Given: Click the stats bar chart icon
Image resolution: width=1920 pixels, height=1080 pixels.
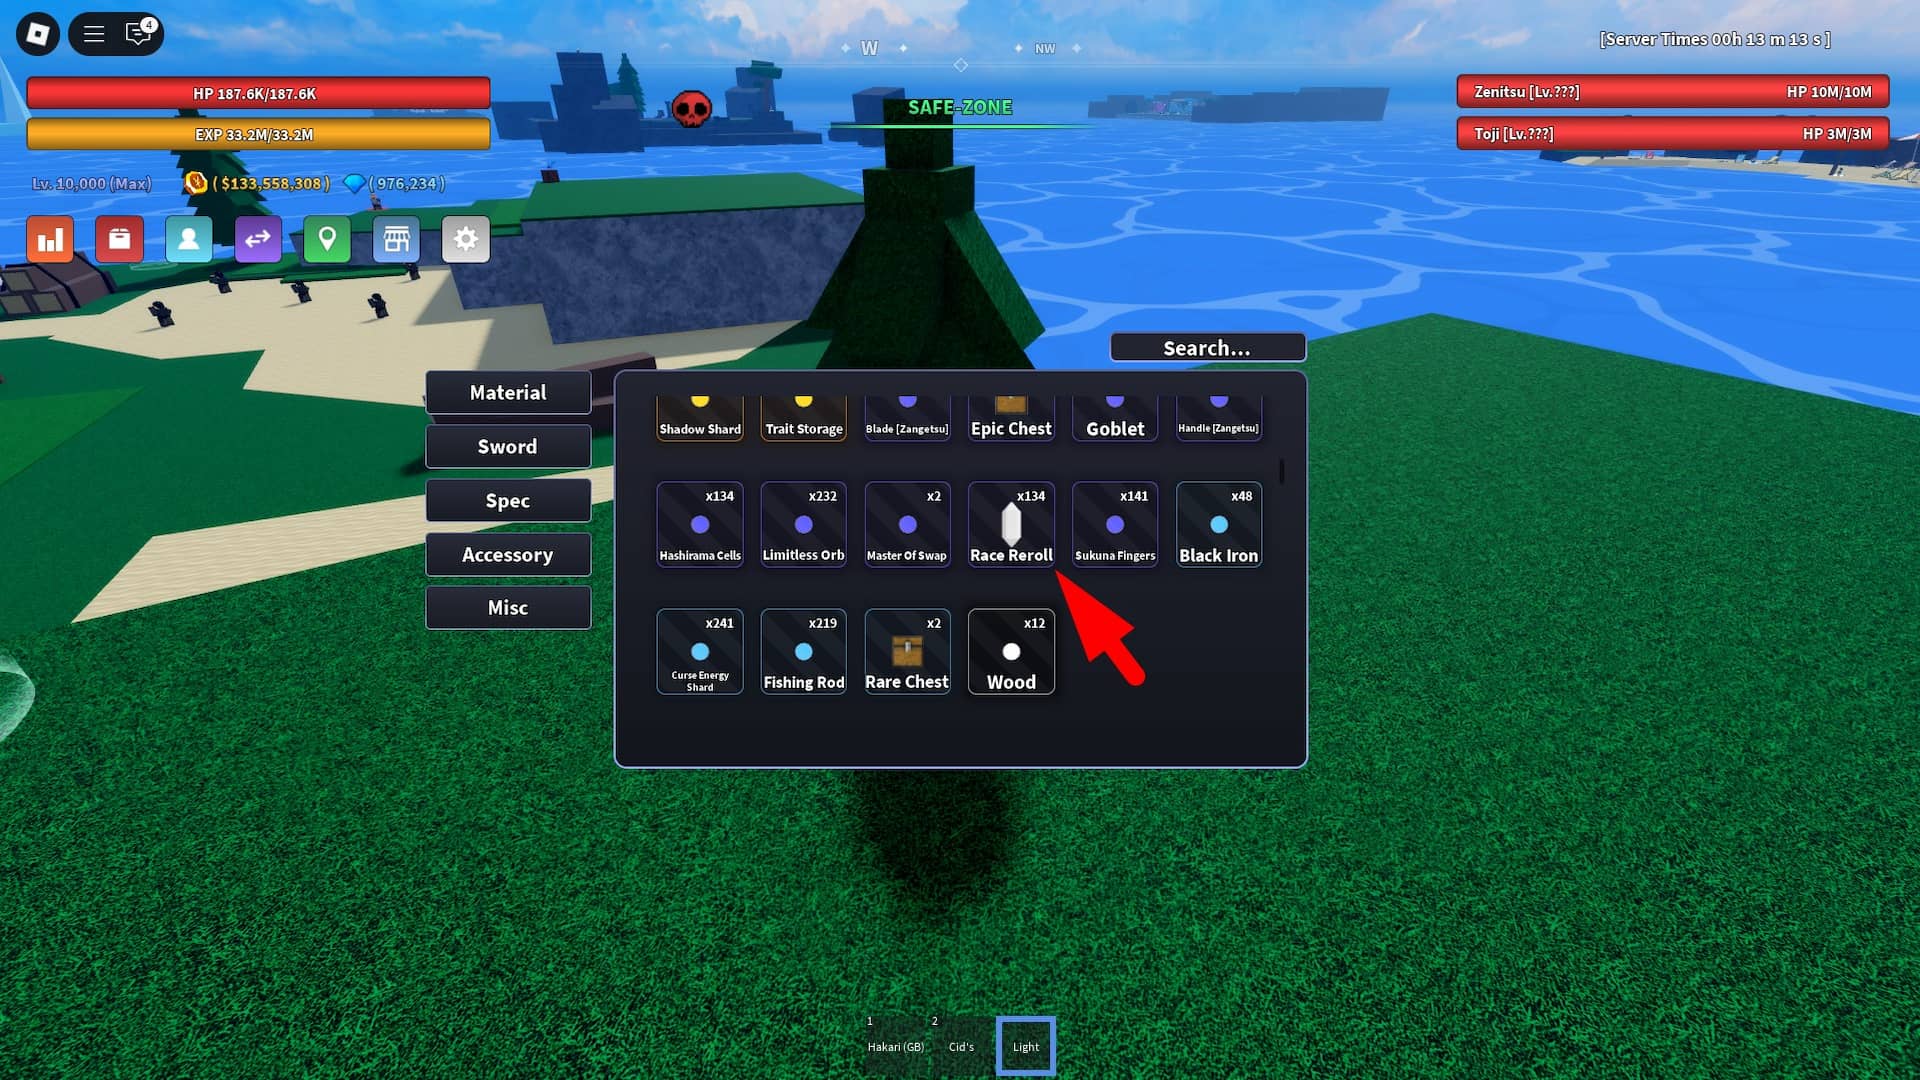Looking at the screenshot, I should tap(50, 239).
